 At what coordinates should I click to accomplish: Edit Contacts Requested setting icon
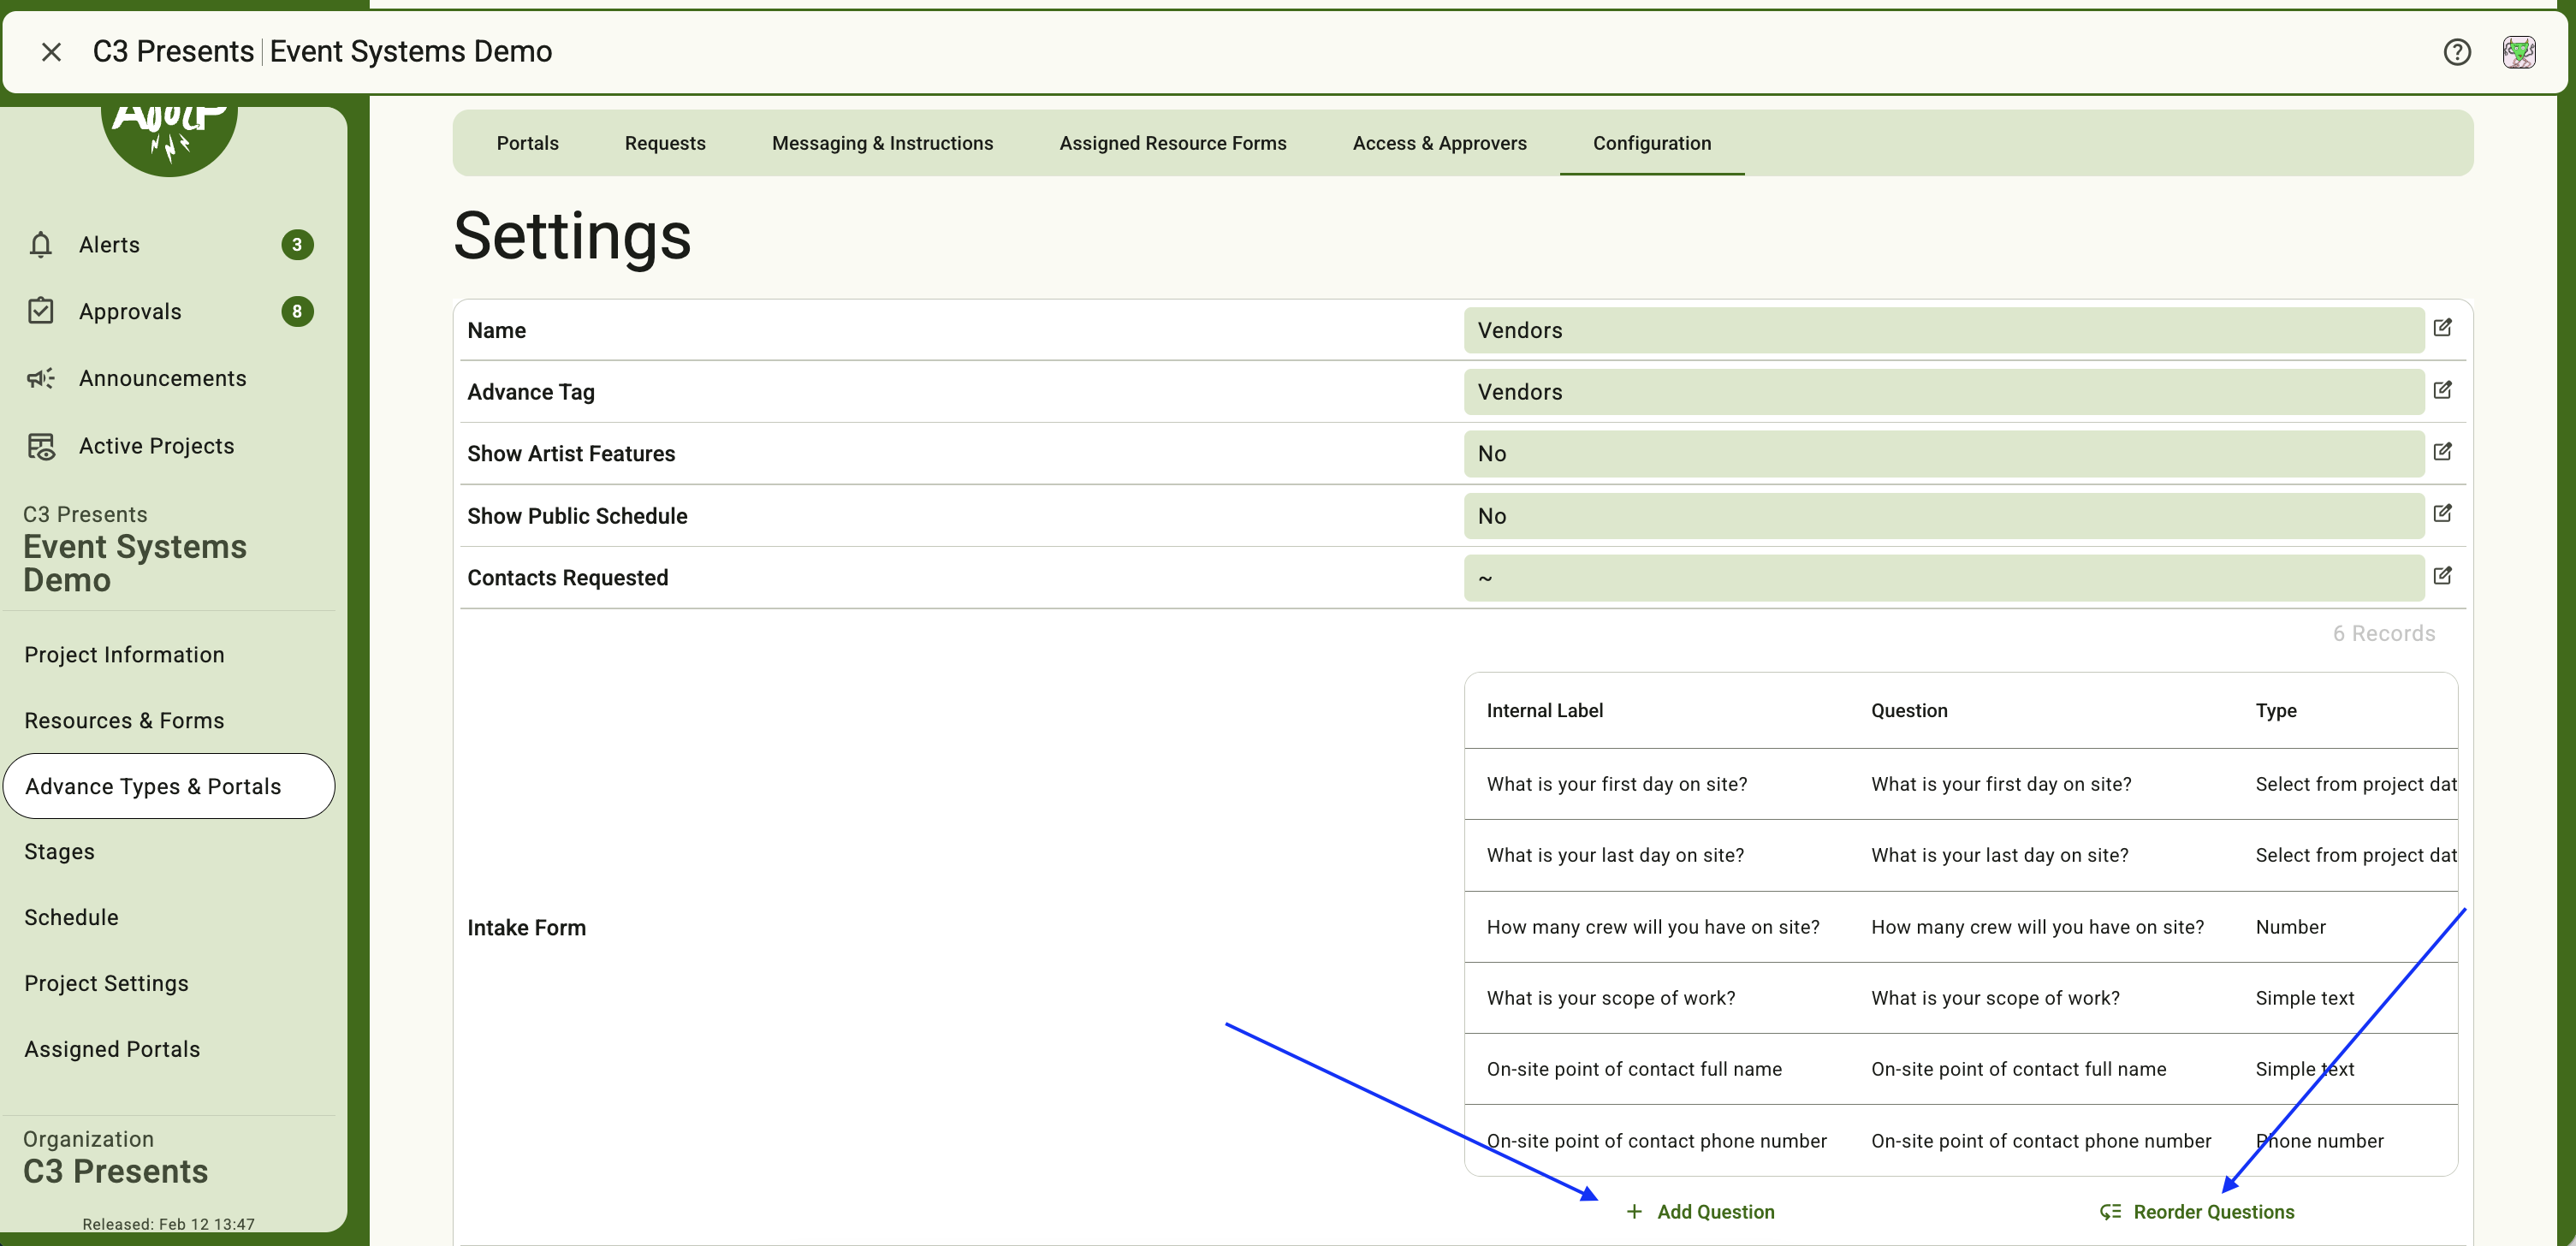(2442, 576)
